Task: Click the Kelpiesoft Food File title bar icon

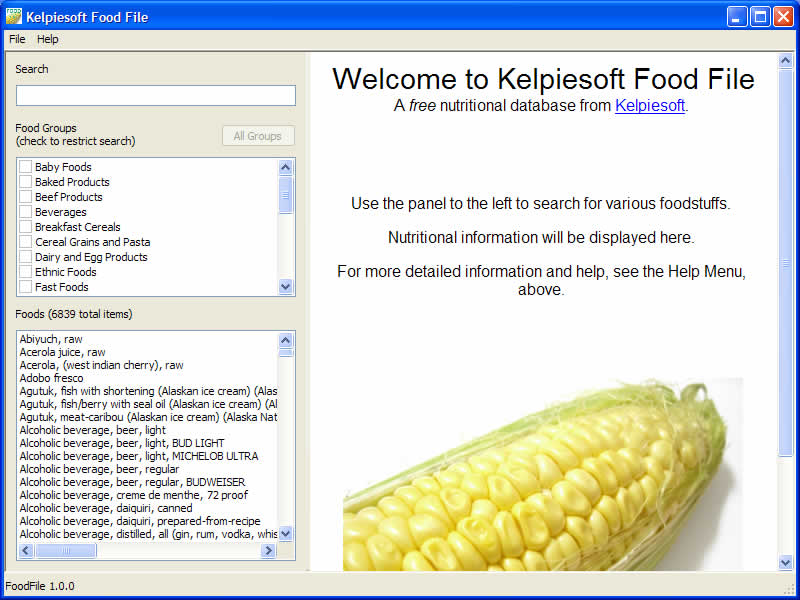Action: [14, 16]
